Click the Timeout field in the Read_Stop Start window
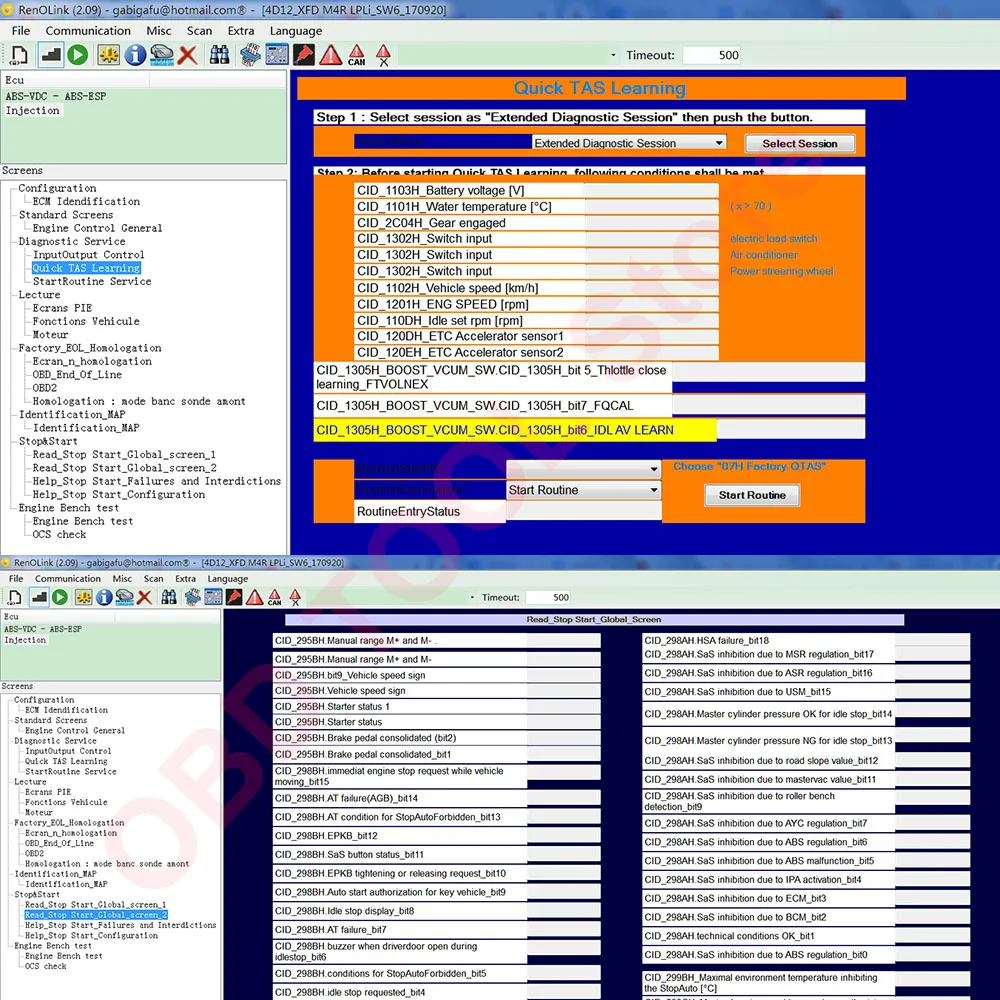The height and width of the screenshot is (1000, 1000). 549,598
